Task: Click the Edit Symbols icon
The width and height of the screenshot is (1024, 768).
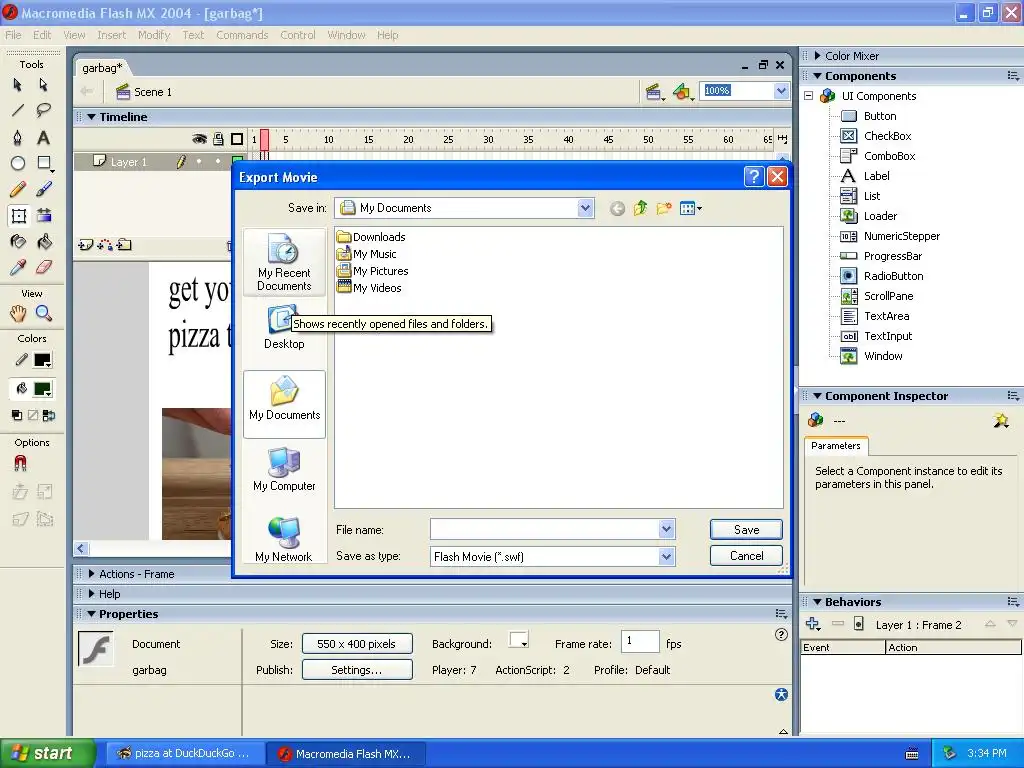Action: (x=682, y=92)
